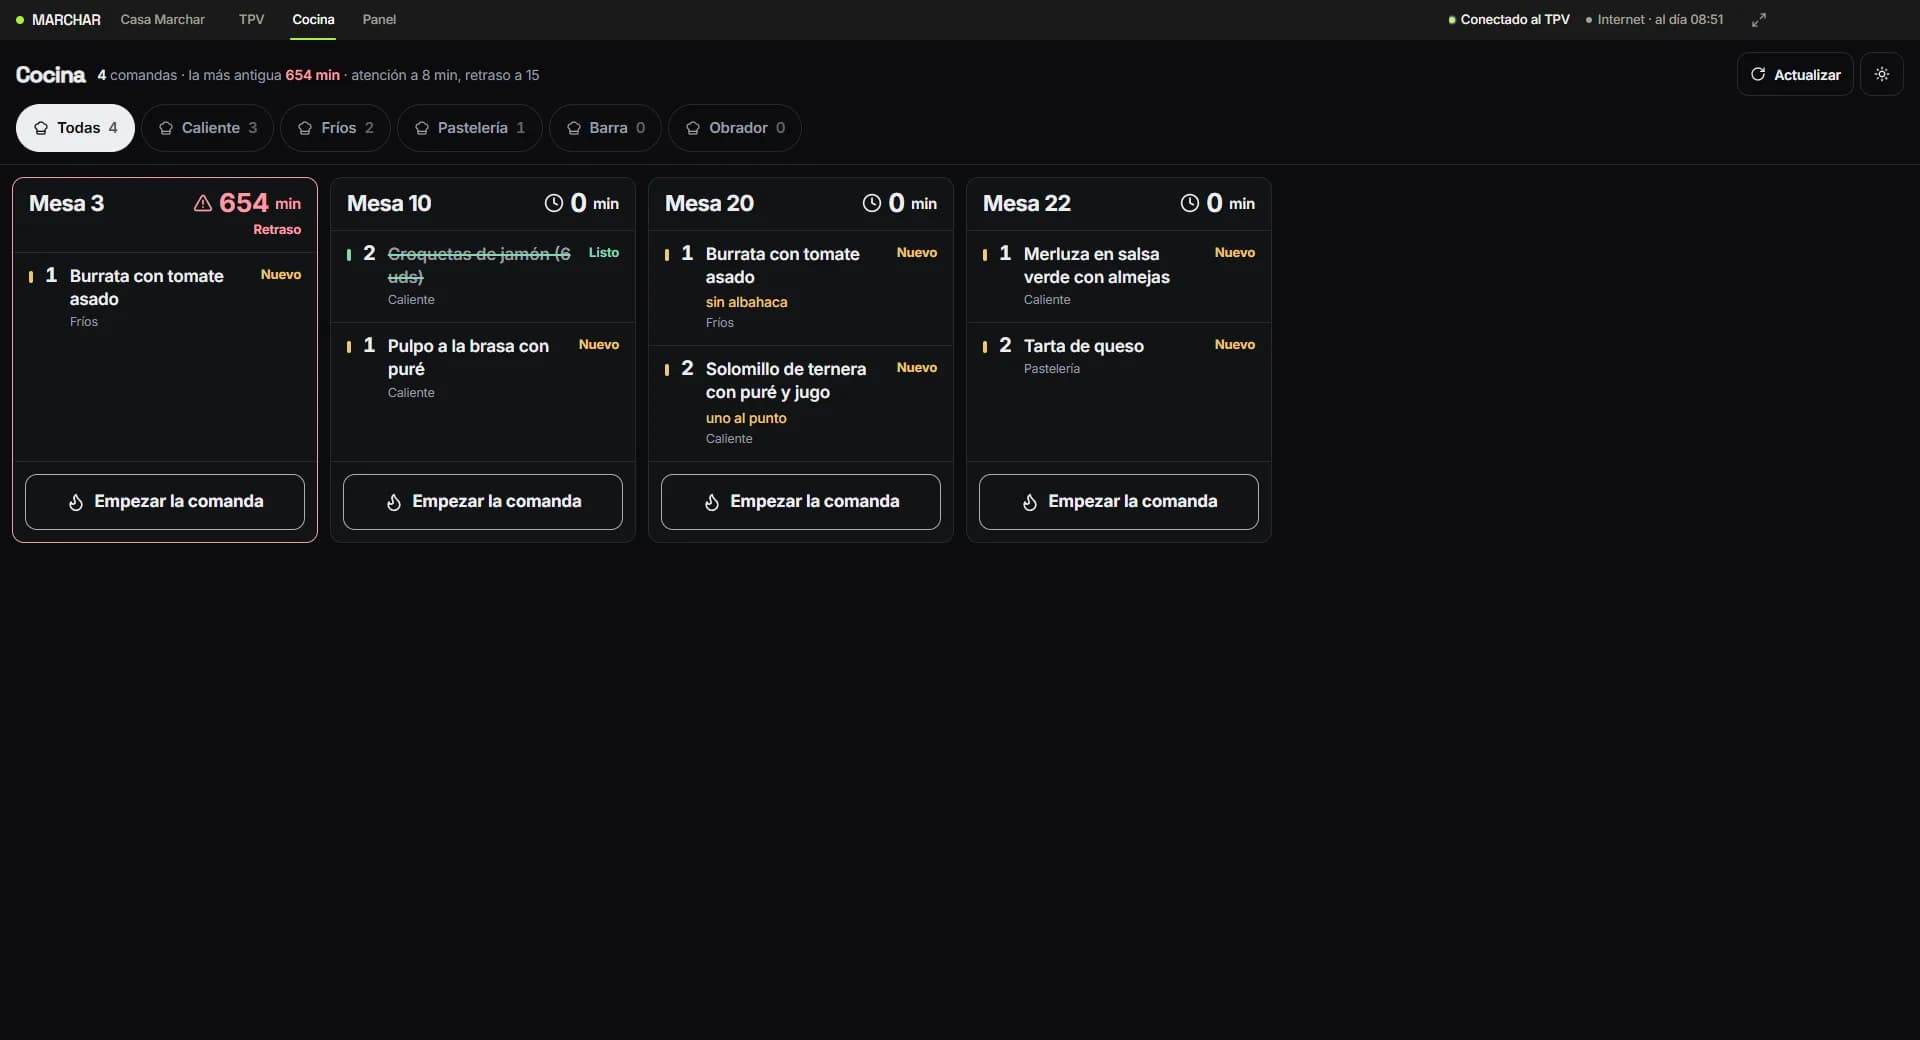Click the chef hat icon on Barra
The image size is (1920, 1040).
[x=574, y=128]
